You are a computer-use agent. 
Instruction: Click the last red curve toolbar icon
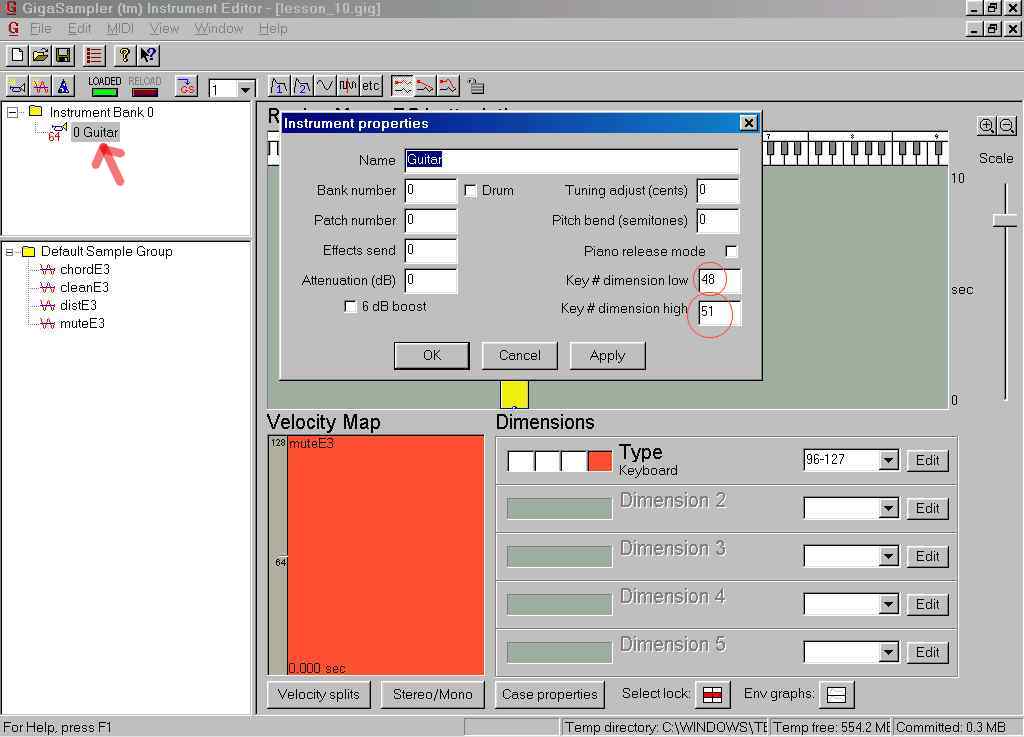[x=448, y=86]
